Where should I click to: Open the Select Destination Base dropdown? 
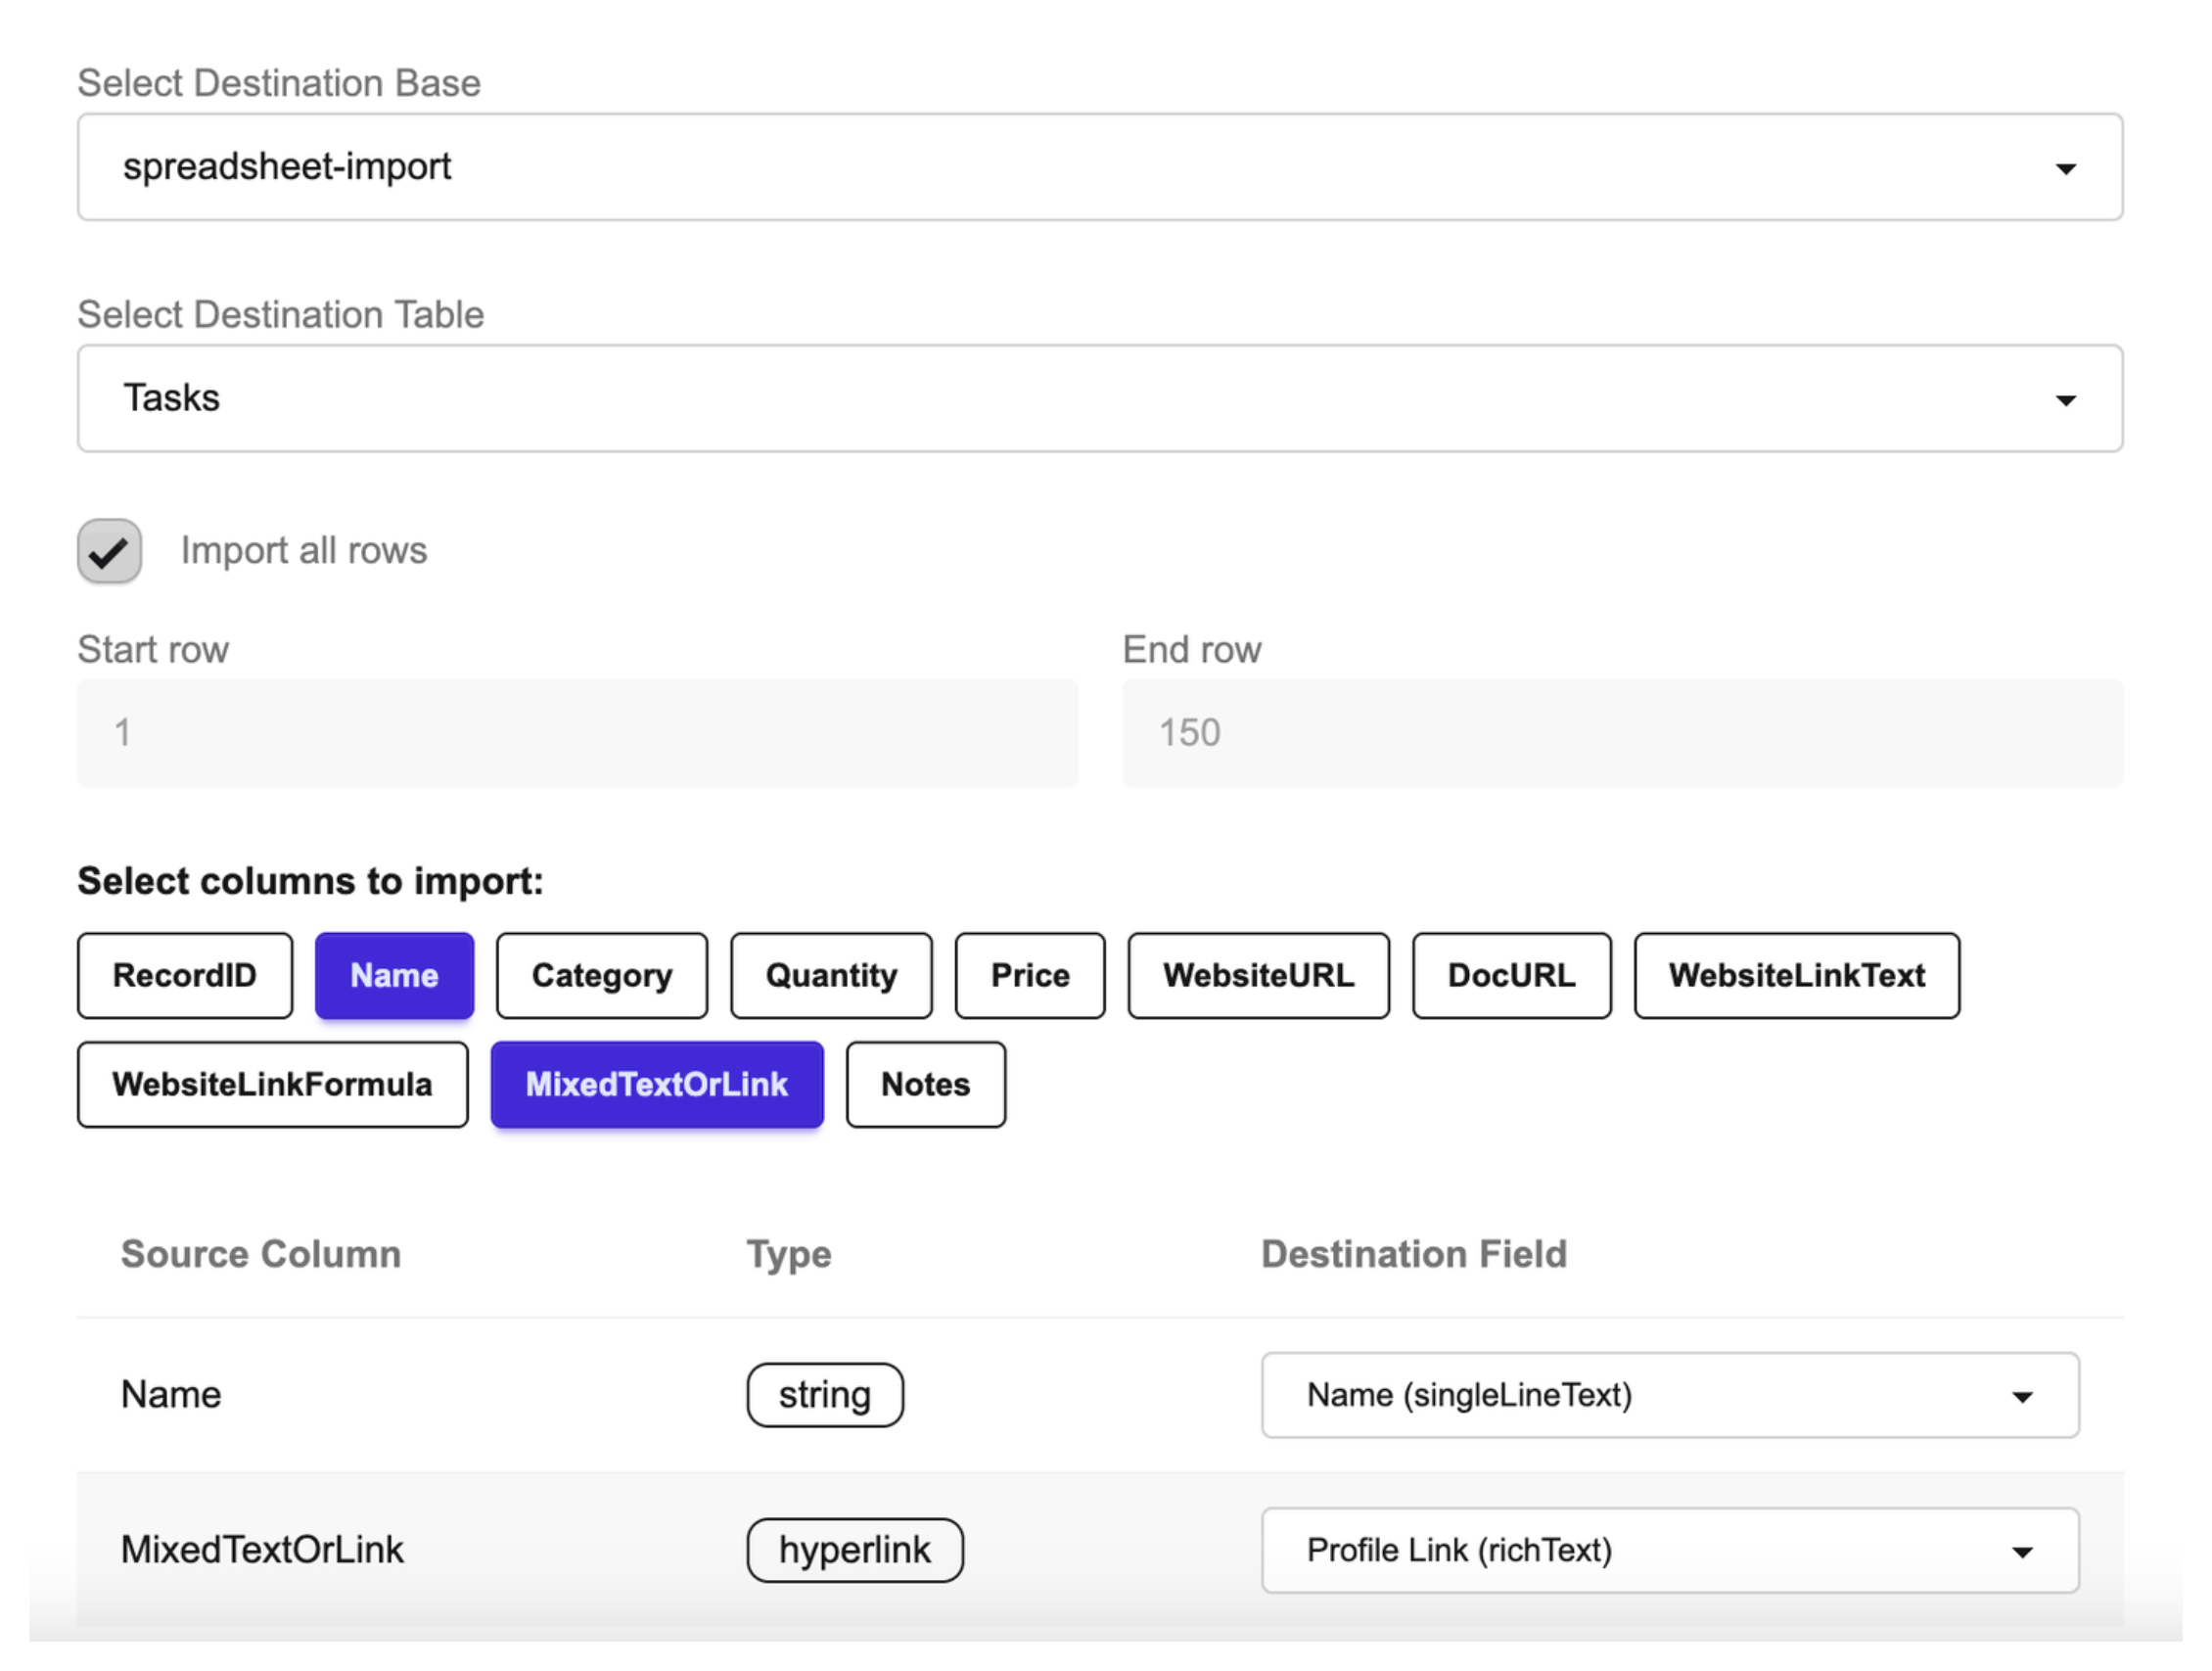1100,167
